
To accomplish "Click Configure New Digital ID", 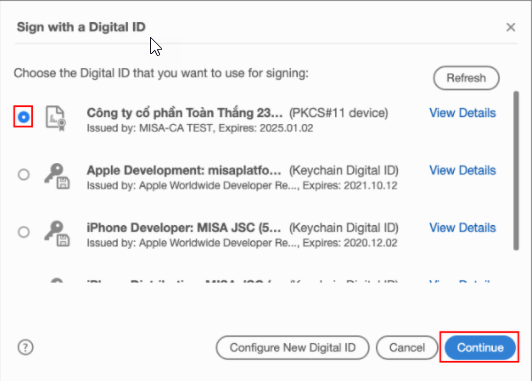I will point(292,347).
